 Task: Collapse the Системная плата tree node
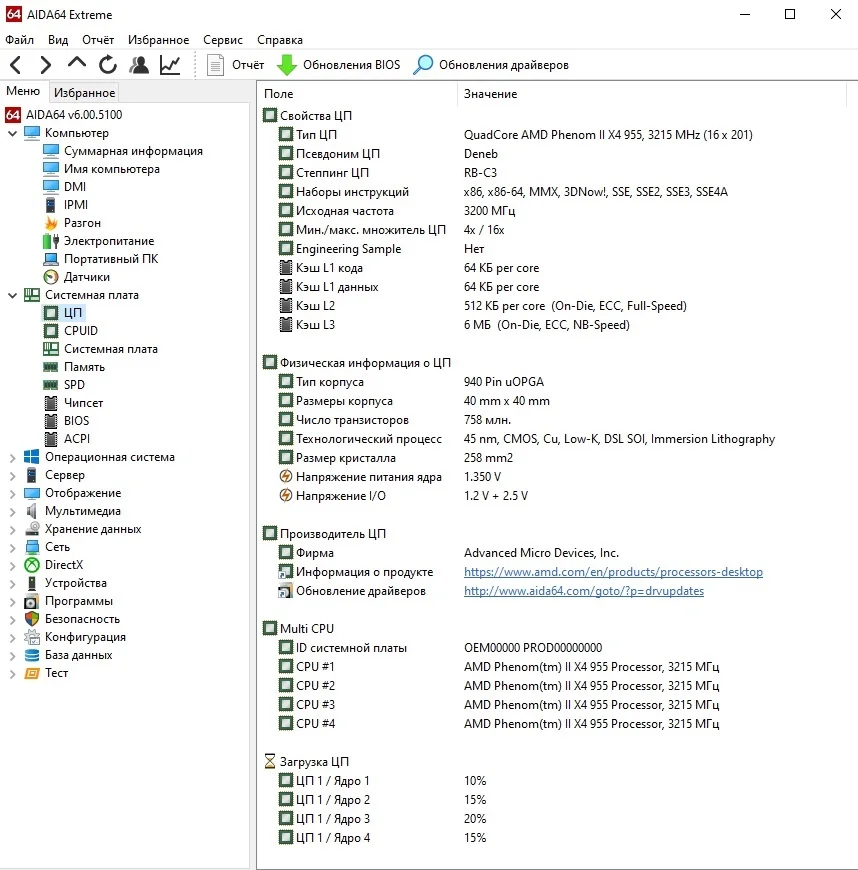tap(13, 295)
